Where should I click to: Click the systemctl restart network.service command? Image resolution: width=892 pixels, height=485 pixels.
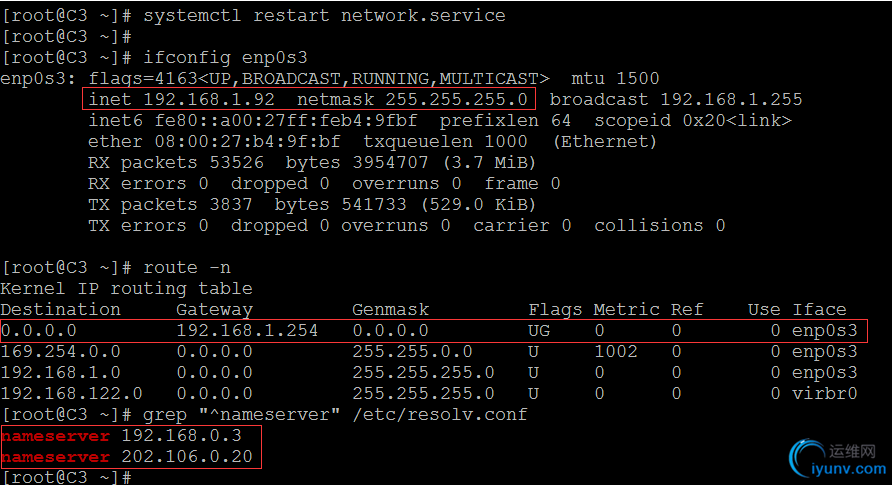tap(324, 15)
